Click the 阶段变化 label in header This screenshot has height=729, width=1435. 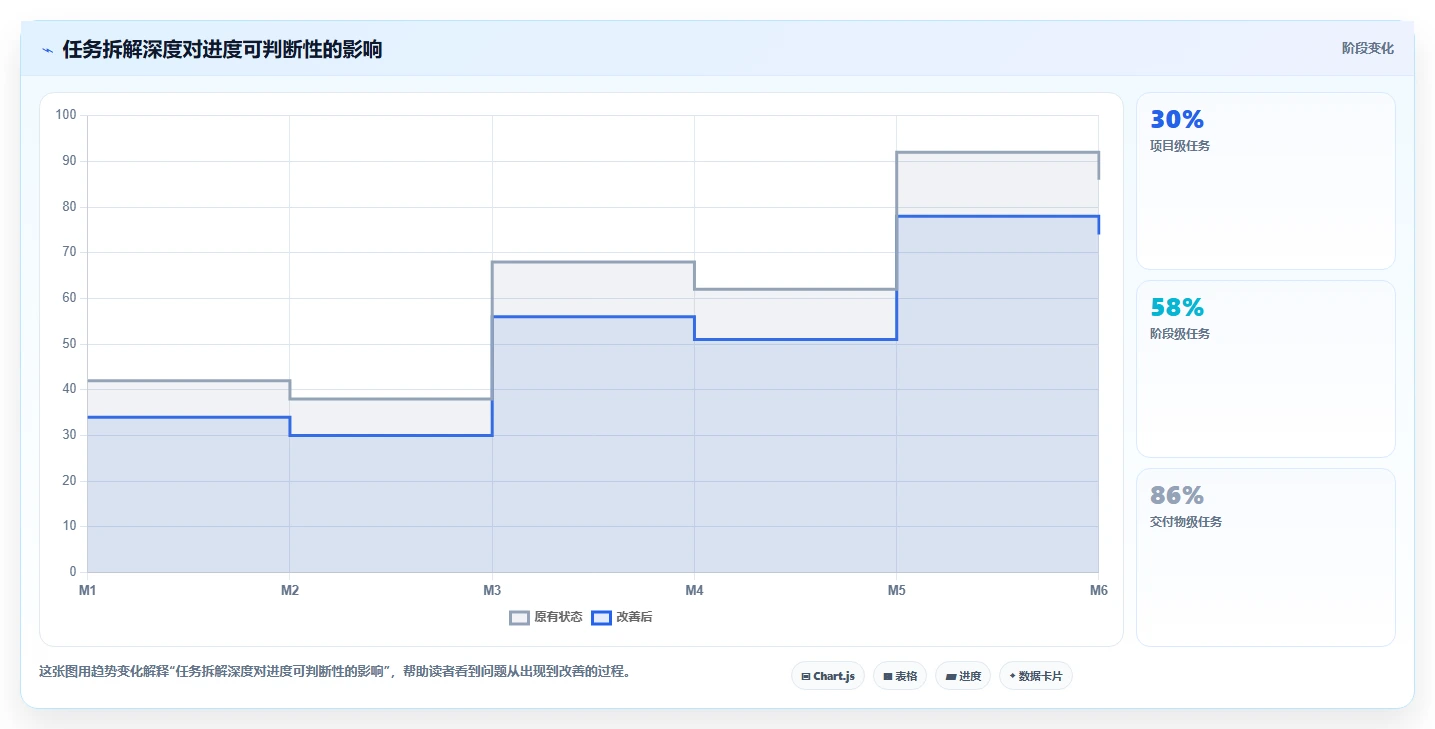1367,48
